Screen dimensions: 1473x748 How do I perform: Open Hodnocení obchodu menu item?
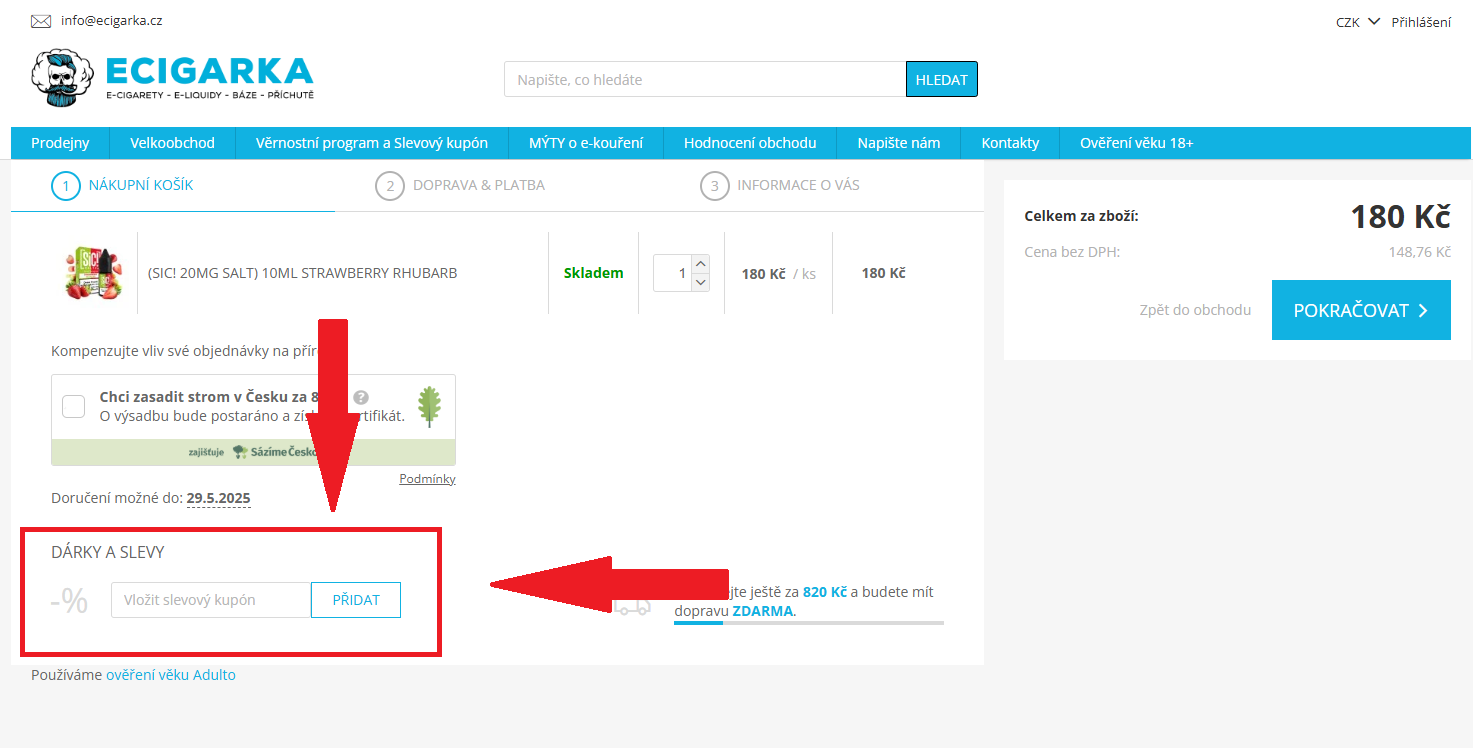[x=750, y=143]
